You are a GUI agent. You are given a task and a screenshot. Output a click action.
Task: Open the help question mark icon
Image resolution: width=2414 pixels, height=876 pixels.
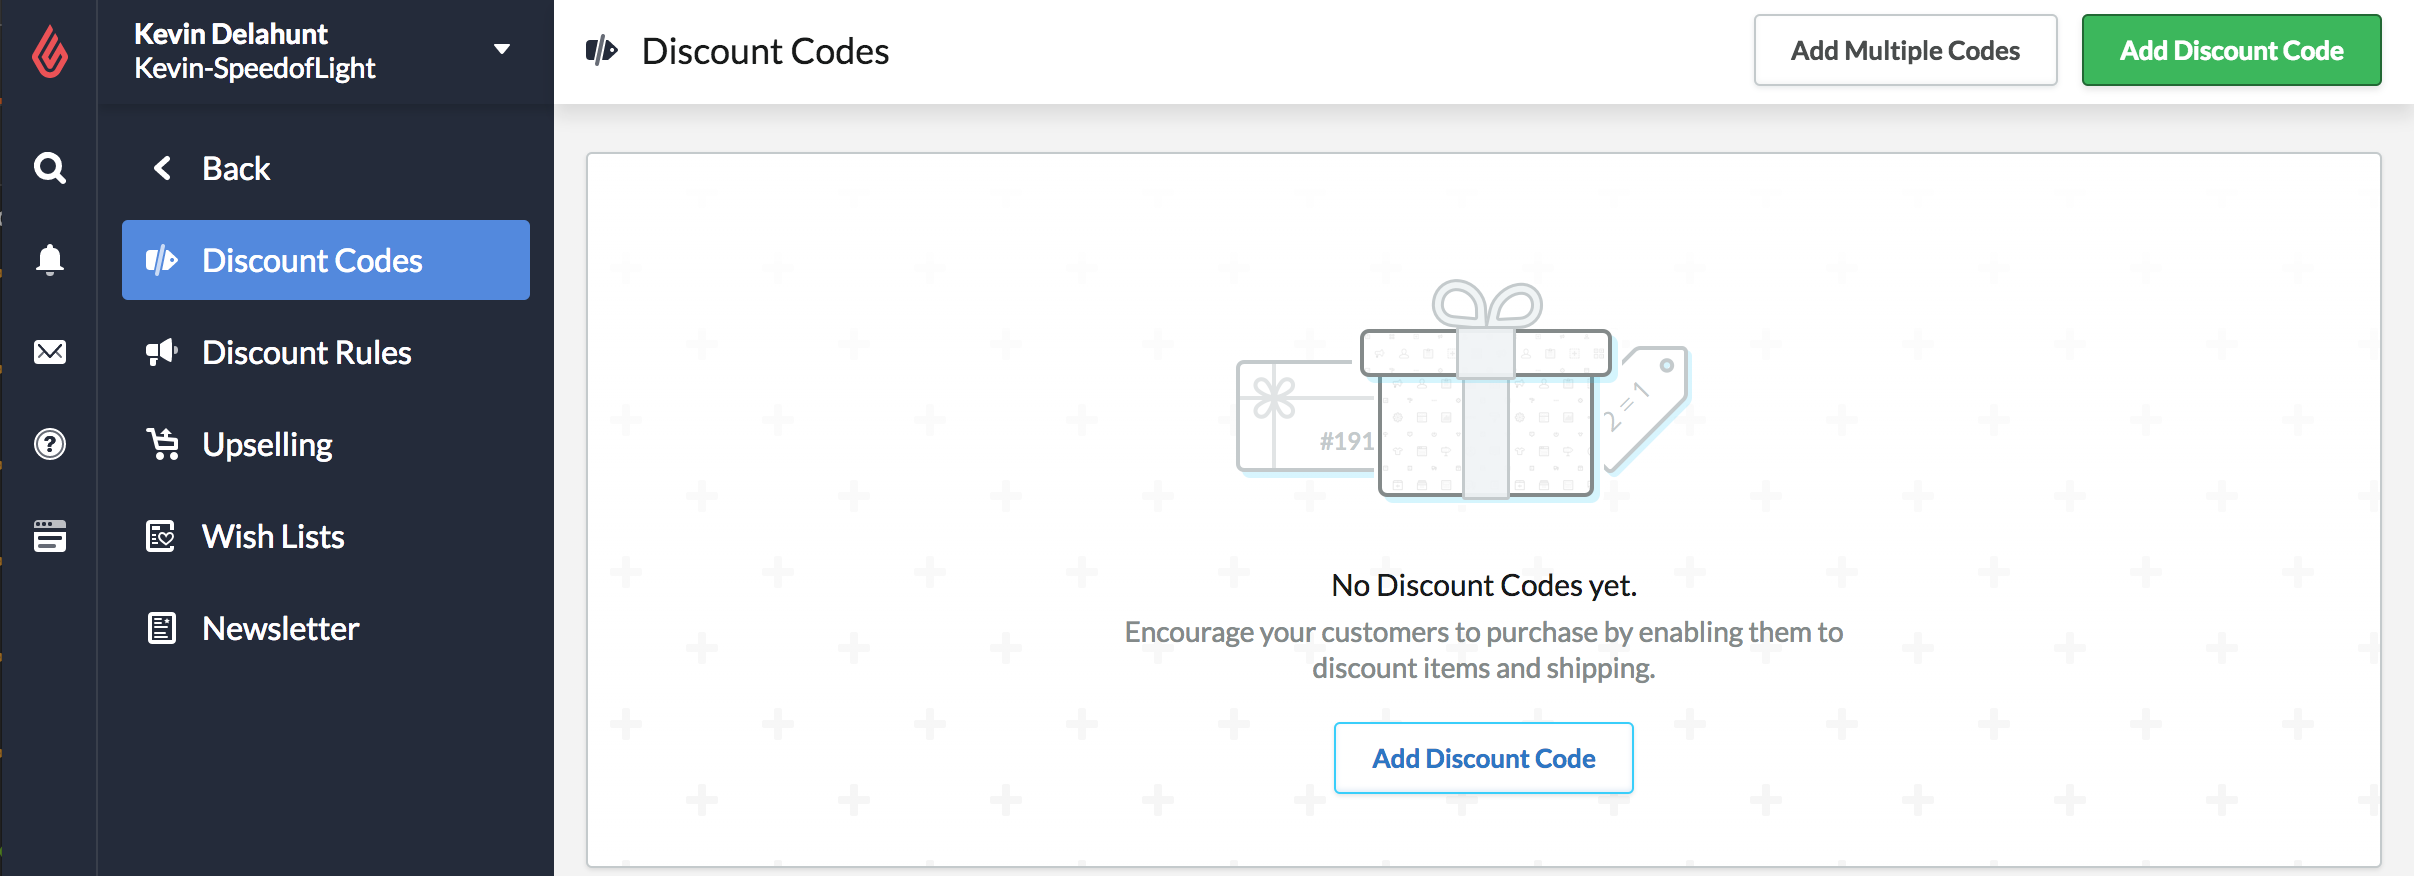[x=49, y=444]
